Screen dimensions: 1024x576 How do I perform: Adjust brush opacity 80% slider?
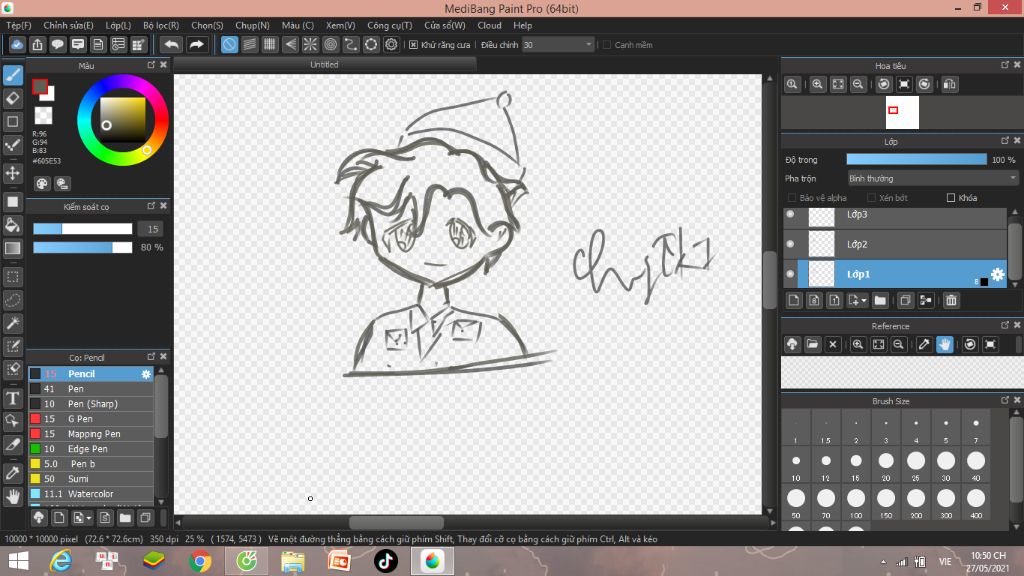coord(83,248)
